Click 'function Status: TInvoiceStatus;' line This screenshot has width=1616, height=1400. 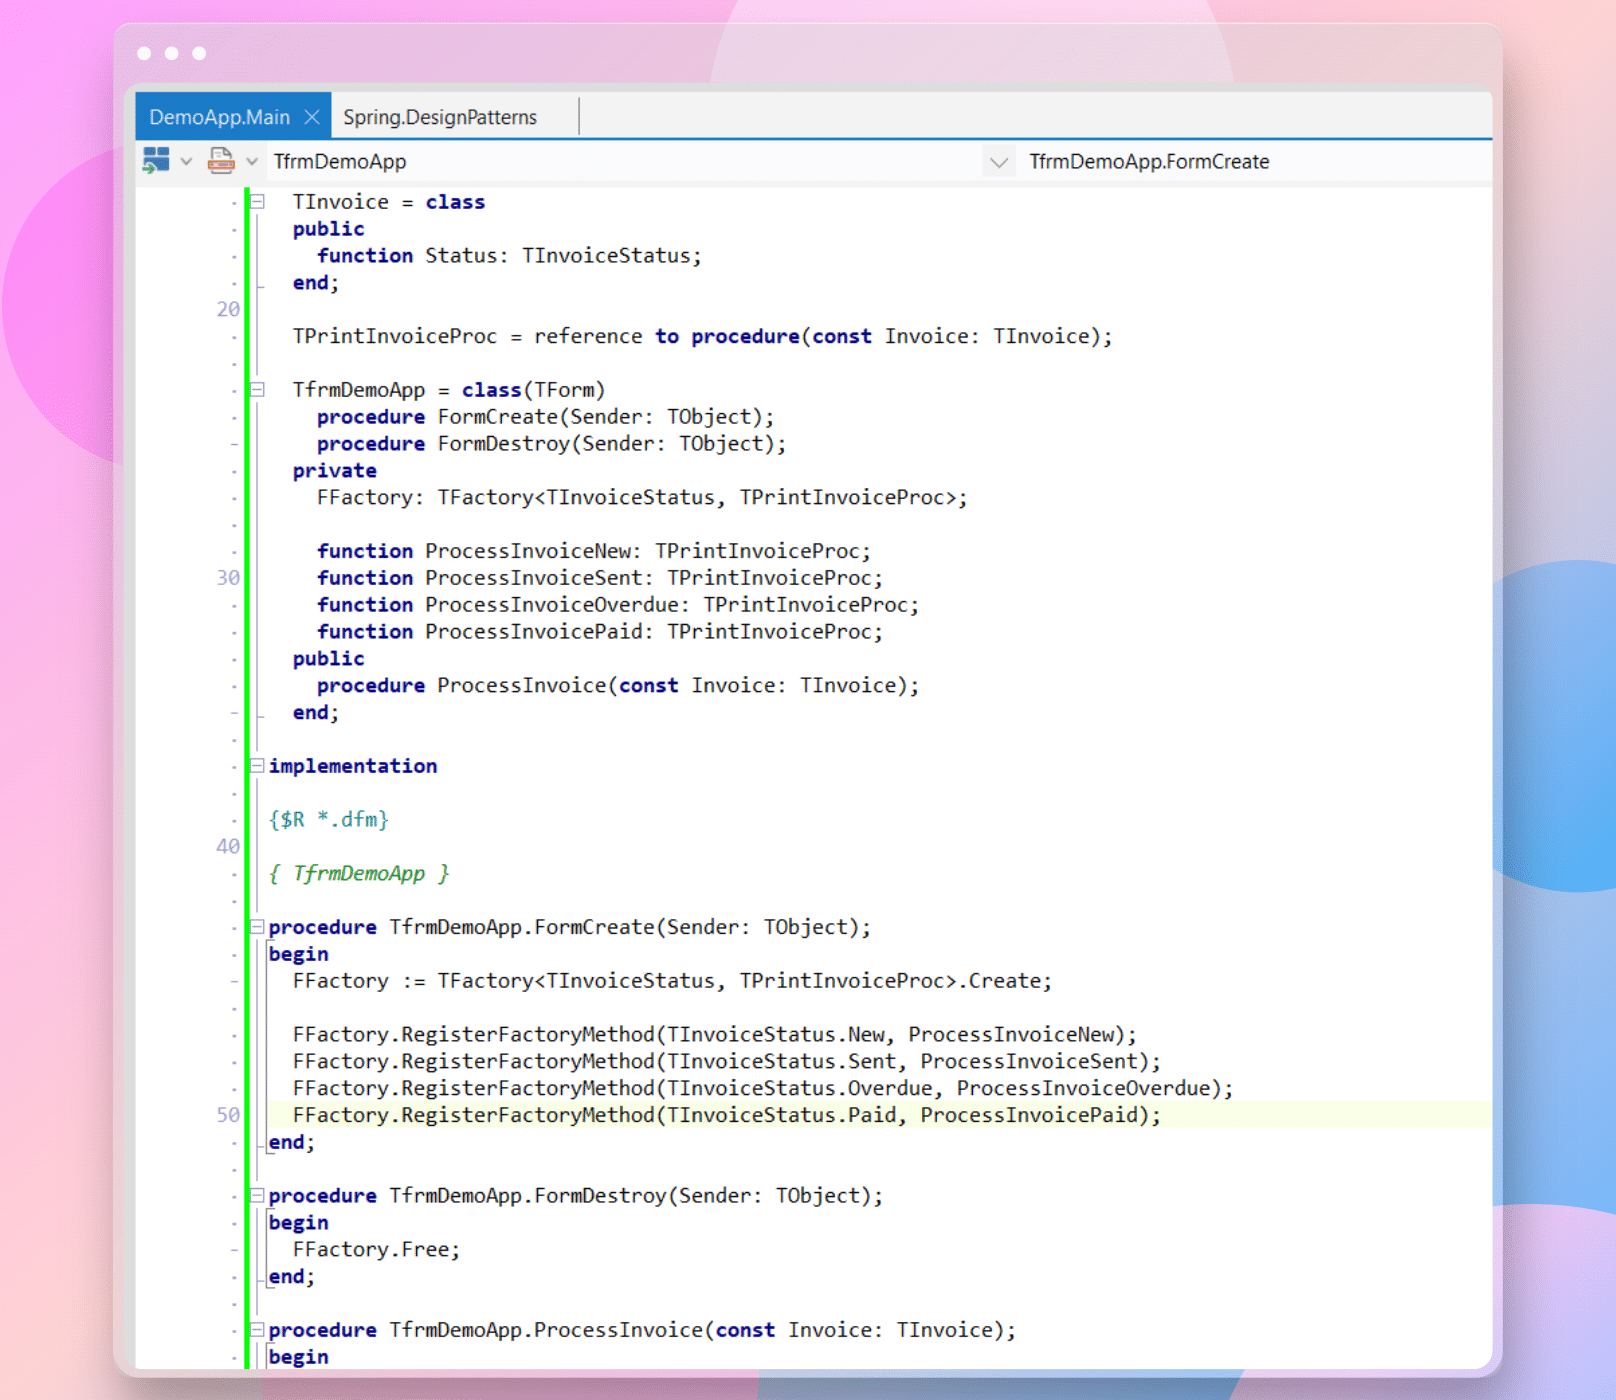click(x=509, y=255)
